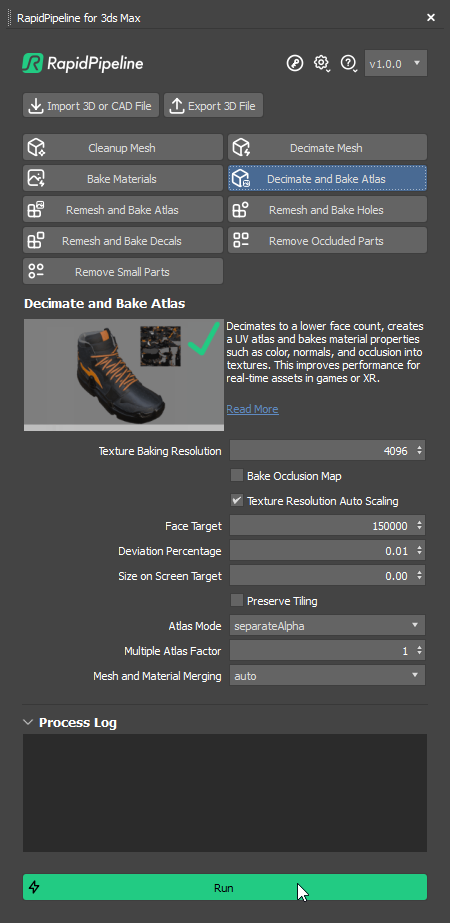450x923 pixels.
Task: Open the Atlas Mode dropdown
Action: (x=327, y=626)
